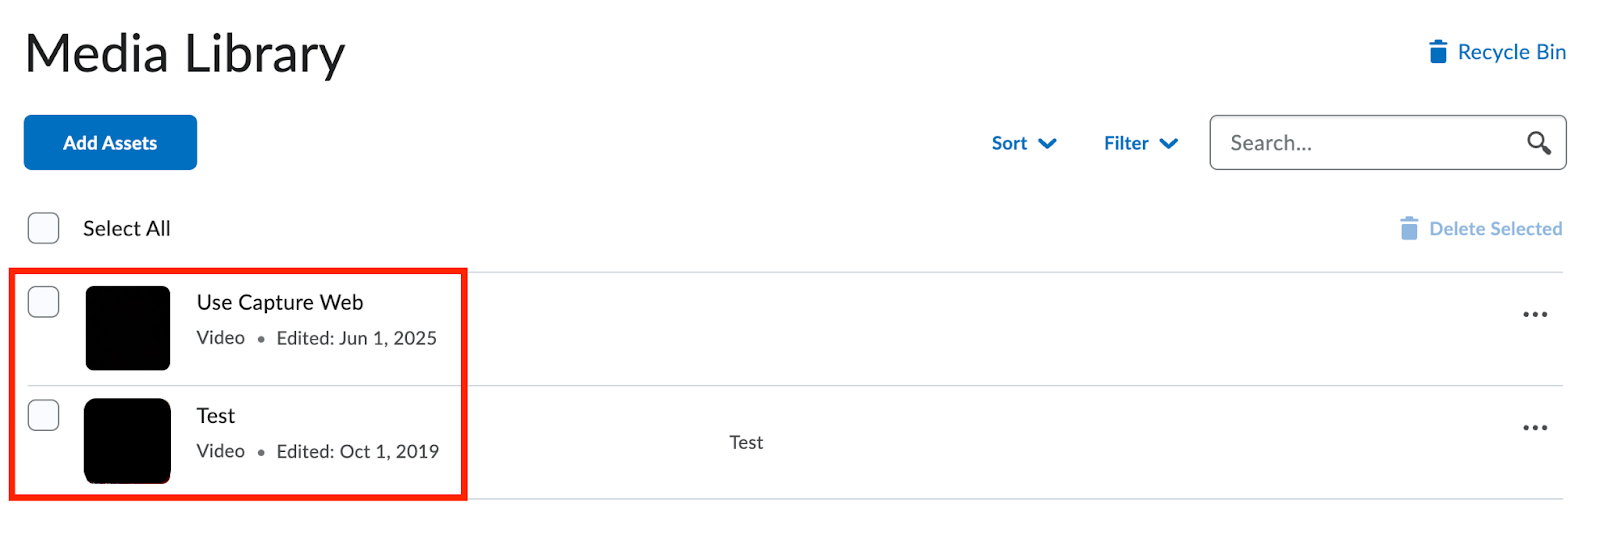Check the box for the Test video
Screen dimensions: 1600x534
click(x=43, y=414)
